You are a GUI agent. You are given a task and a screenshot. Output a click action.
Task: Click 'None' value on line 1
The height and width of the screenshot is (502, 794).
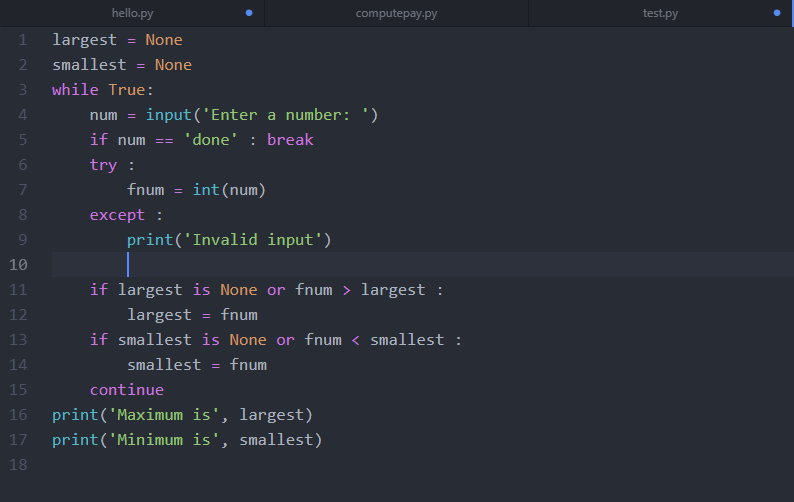164,40
